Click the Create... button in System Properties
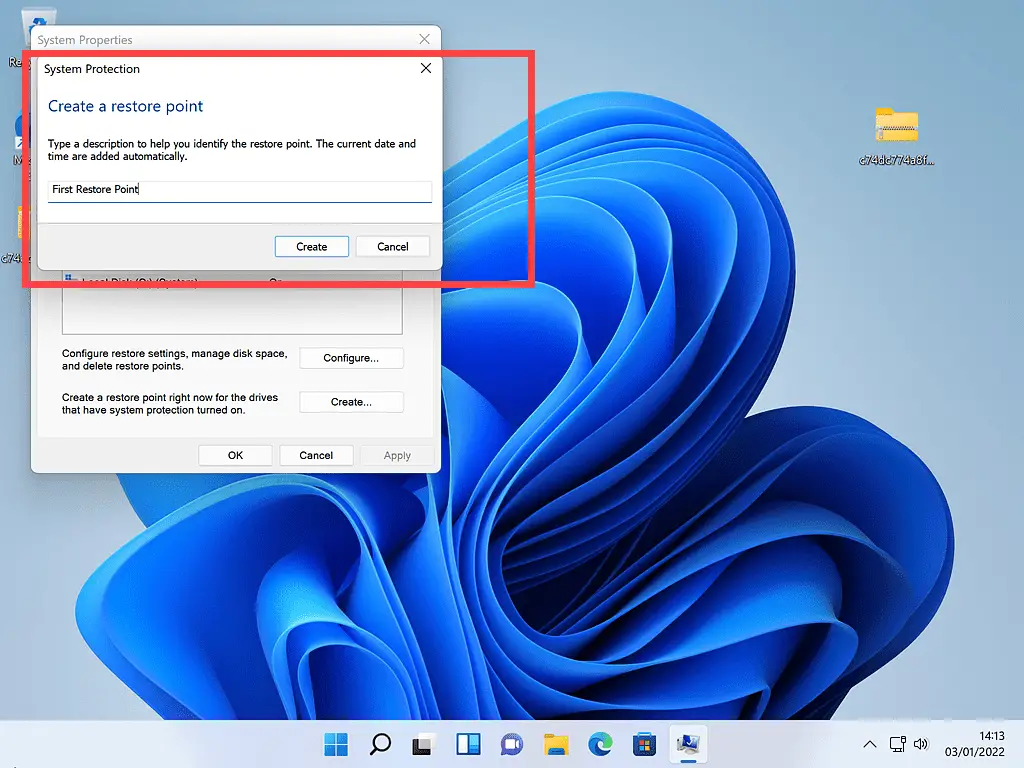Viewport: 1024px width, 768px height. coord(351,402)
